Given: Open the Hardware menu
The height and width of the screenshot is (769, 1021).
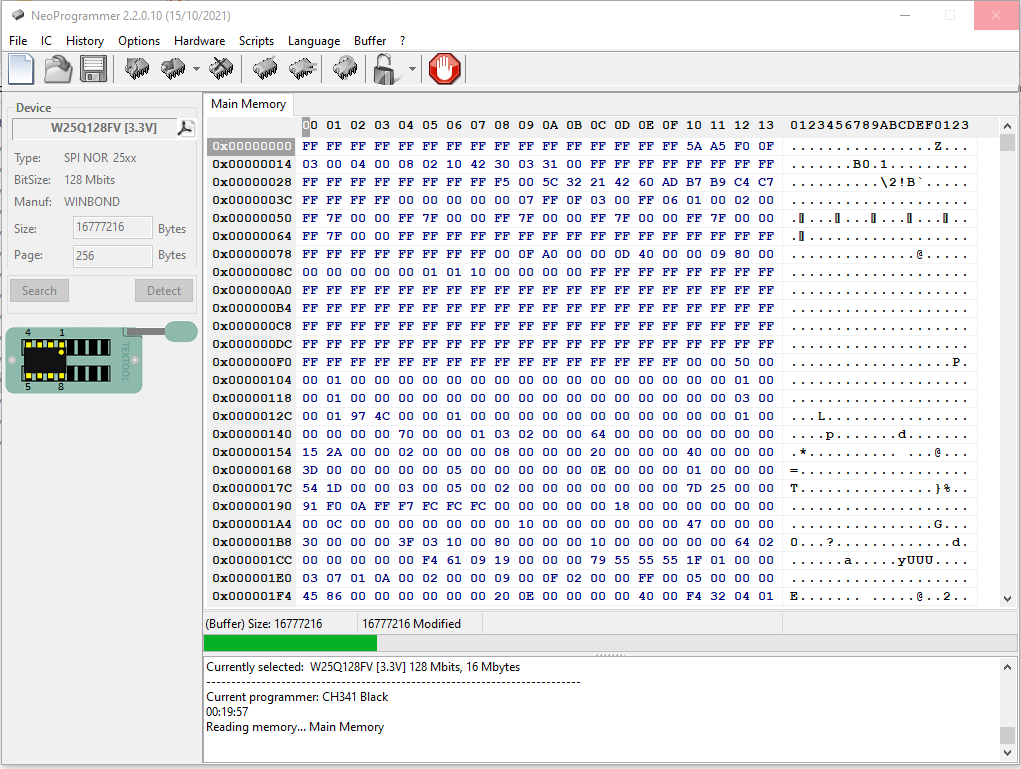Looking at the screenshot, I should coord(199,41).
